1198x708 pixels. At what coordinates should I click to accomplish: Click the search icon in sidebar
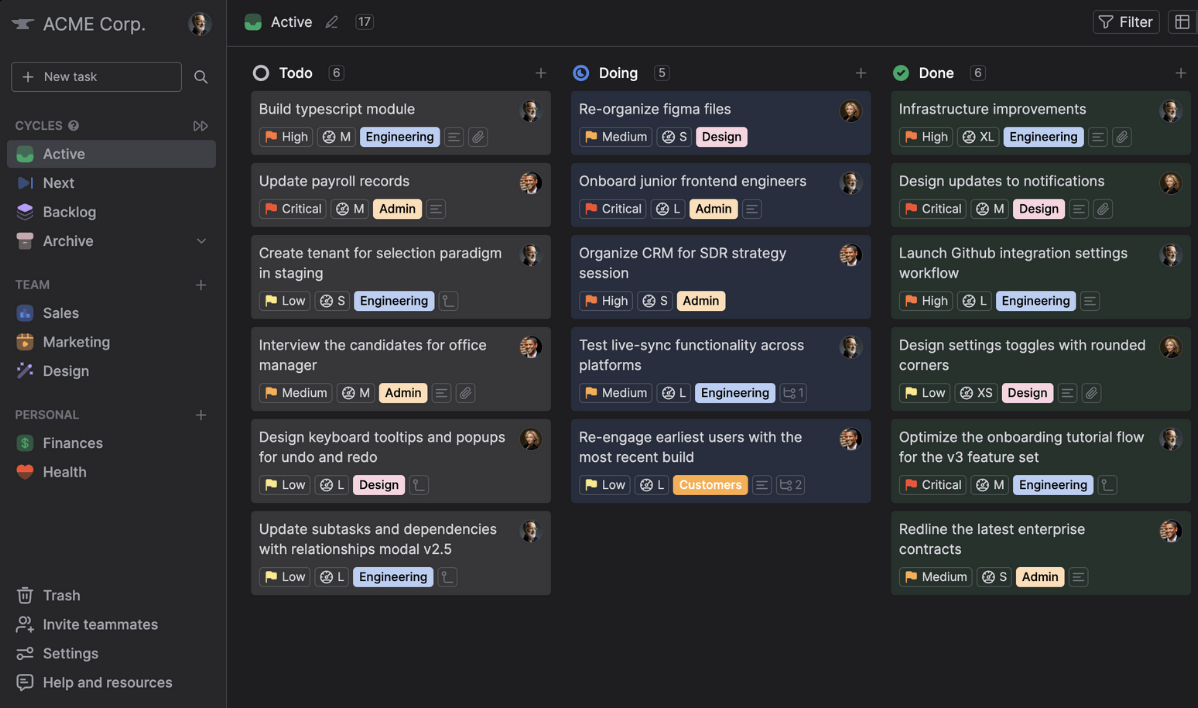tap(200, 77)
